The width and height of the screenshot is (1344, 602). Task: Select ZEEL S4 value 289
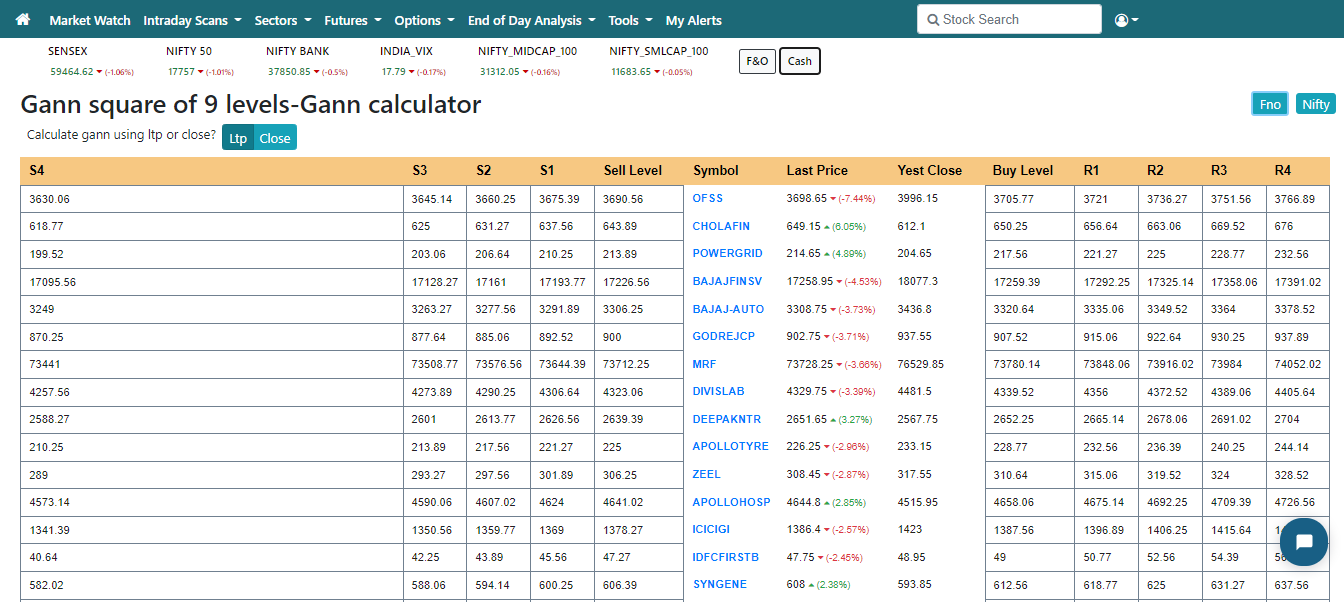(39, 475)
